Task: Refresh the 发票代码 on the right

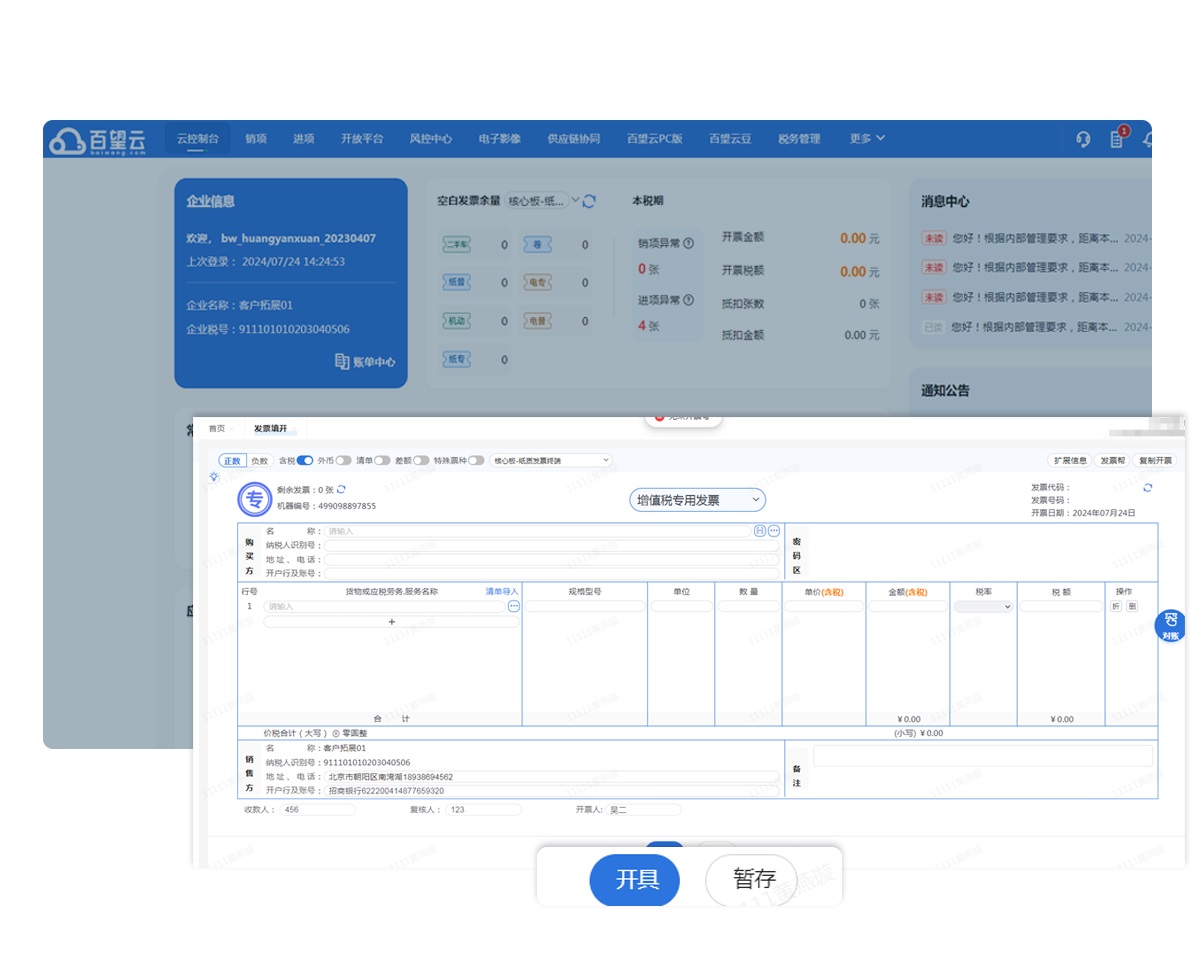Action: 1148,488
